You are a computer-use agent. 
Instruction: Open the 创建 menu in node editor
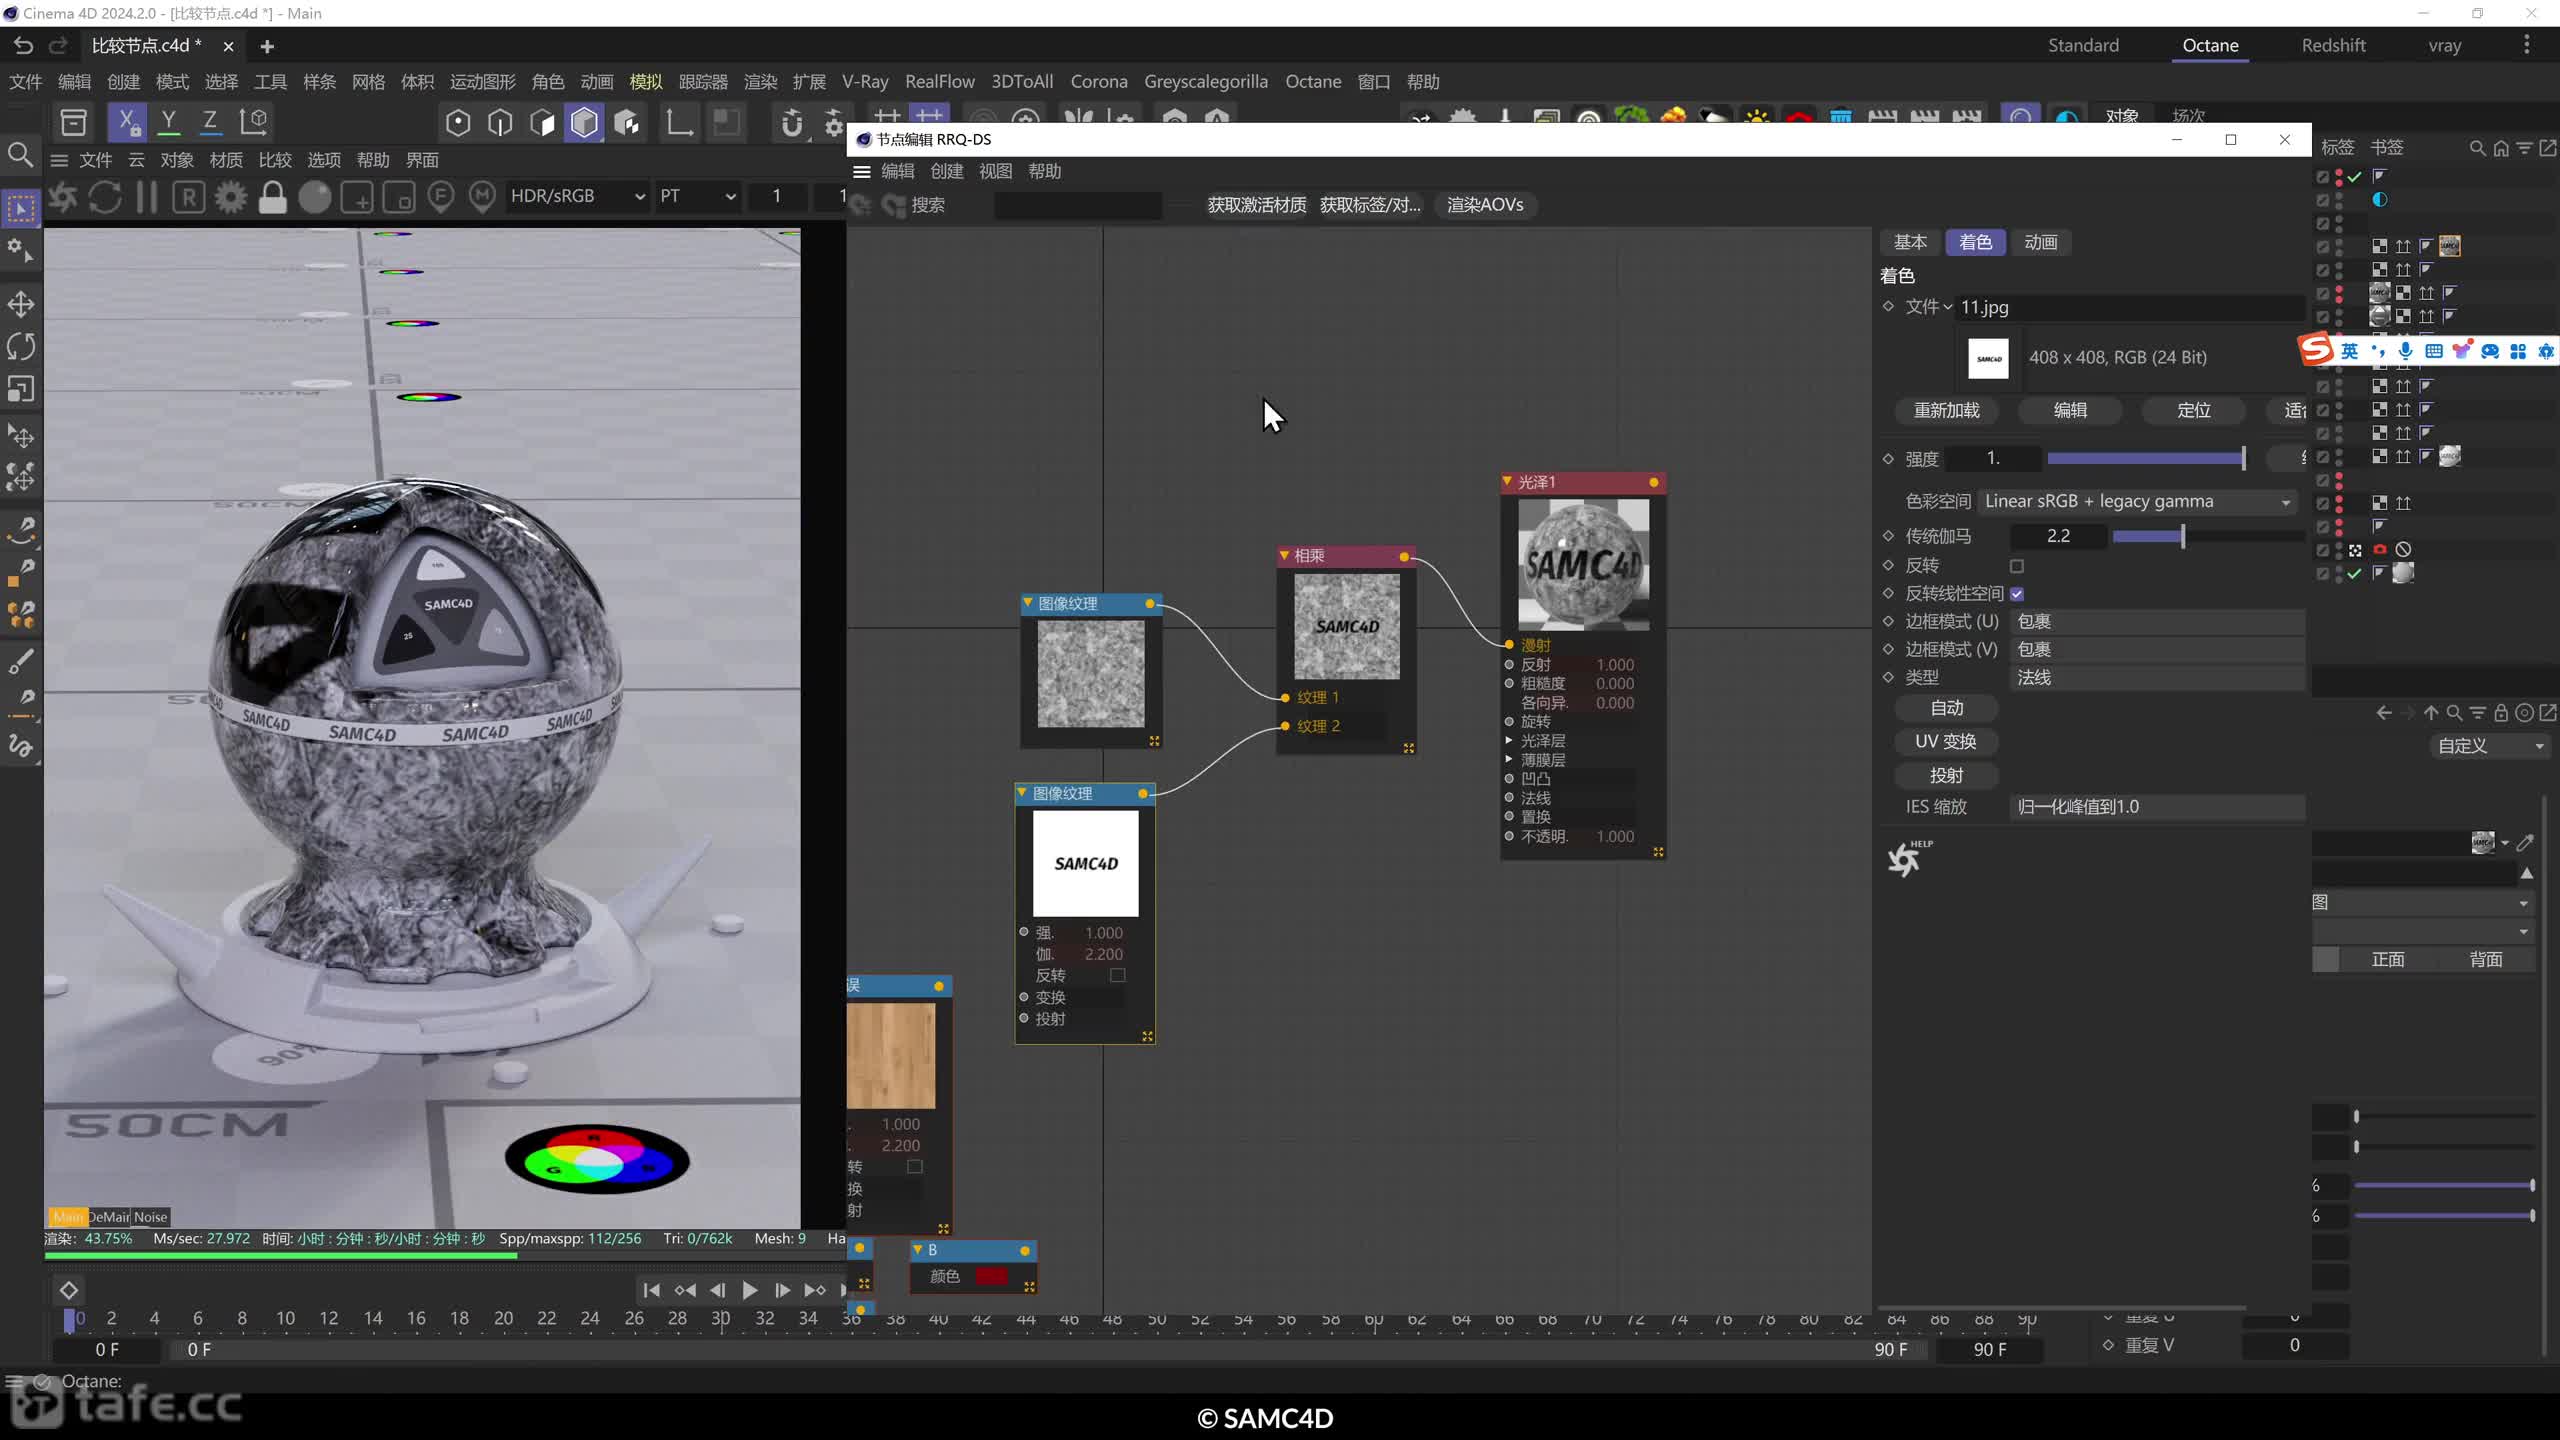[x=946, y=171]
